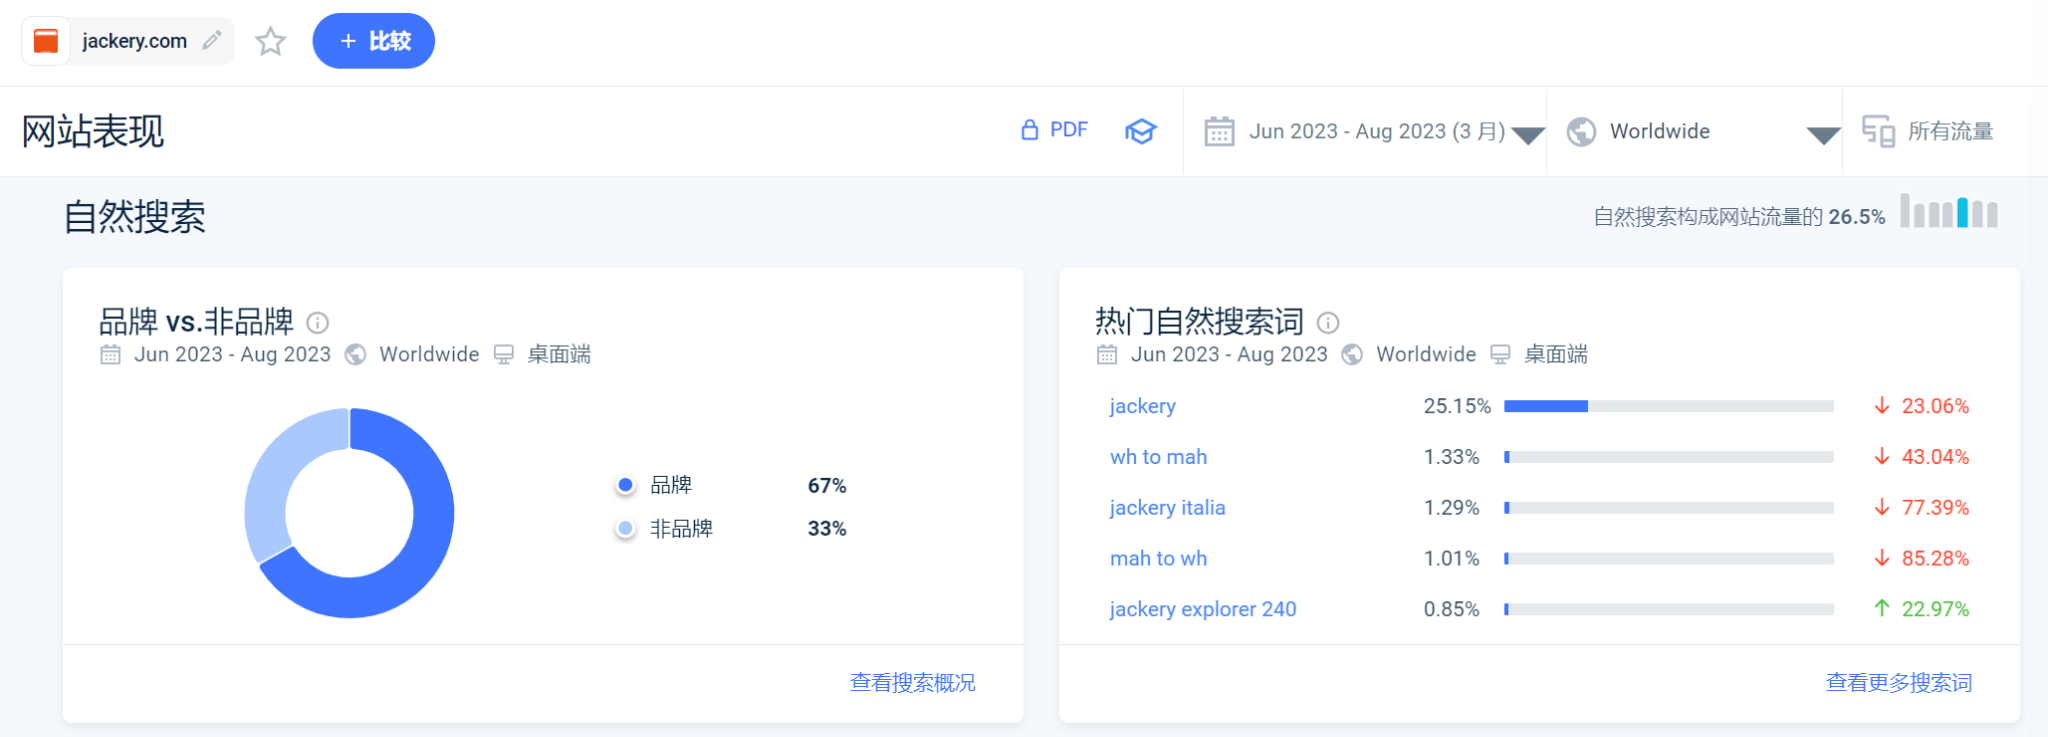
Task: Click the 所有流量 devices icon
Action: (1878, 131)
